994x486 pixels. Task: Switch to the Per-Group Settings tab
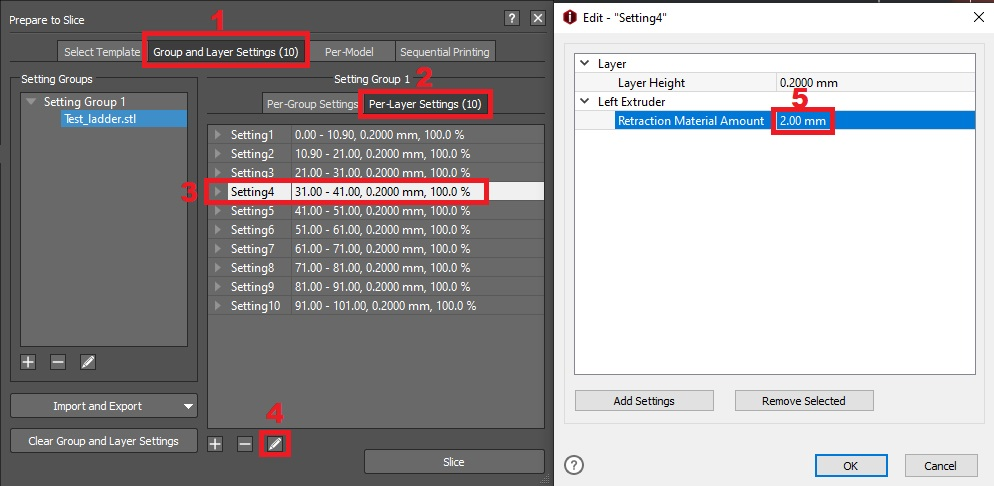[x=312, y=104]
